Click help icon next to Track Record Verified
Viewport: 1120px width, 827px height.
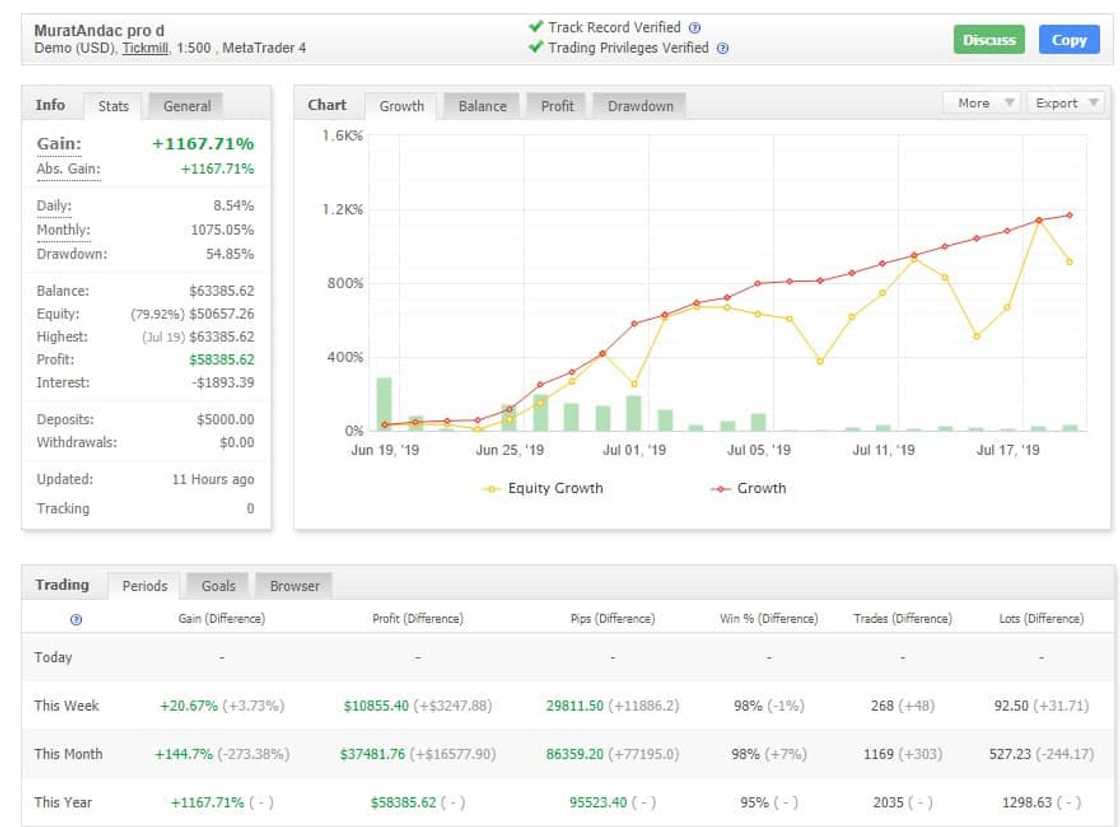[x=695, y=28]
